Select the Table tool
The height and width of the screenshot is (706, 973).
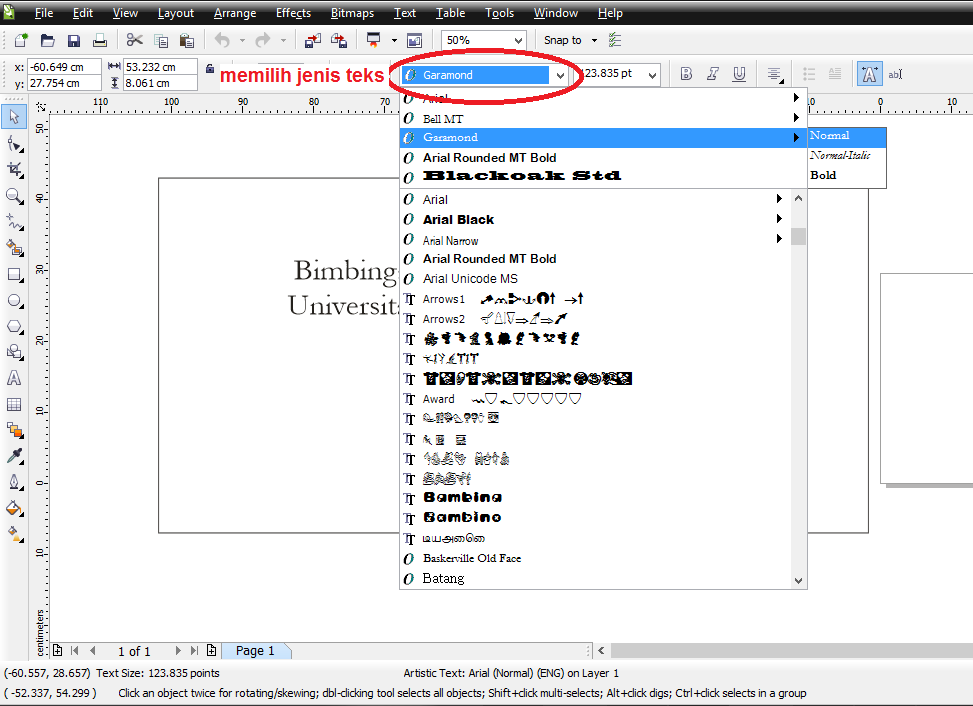click(x=14, y=405)
